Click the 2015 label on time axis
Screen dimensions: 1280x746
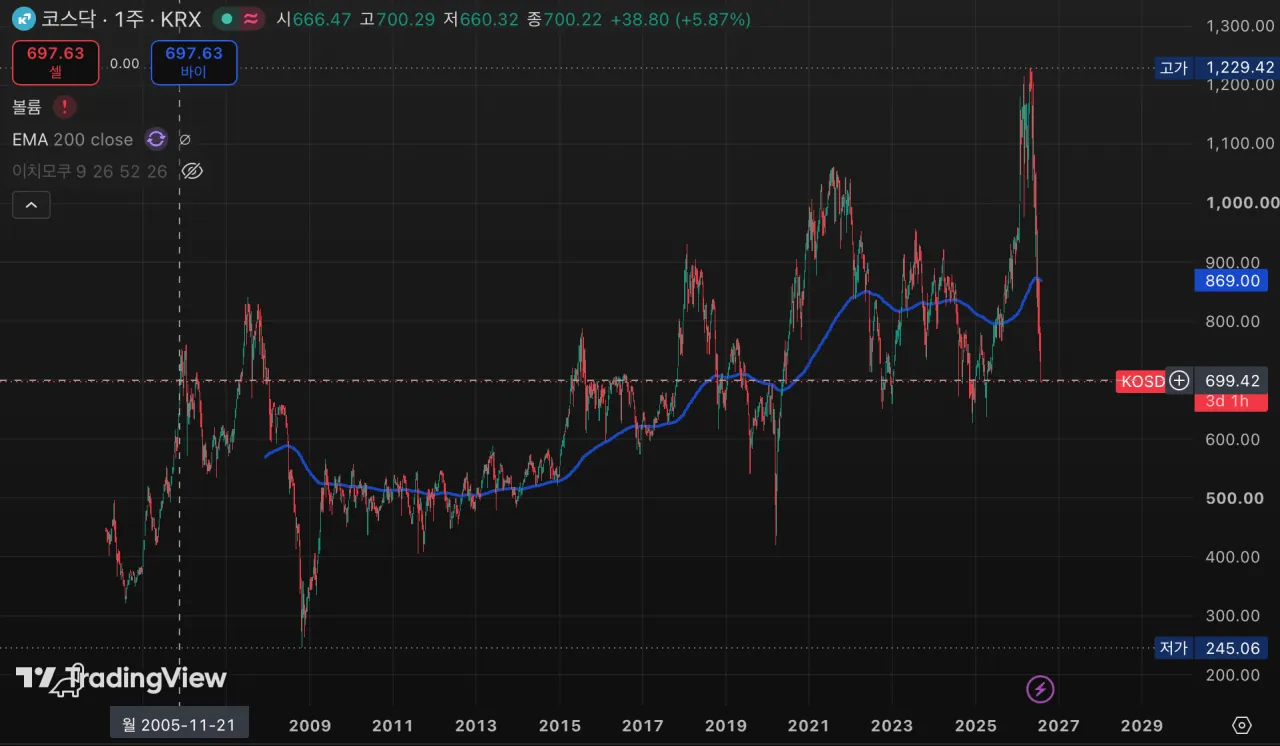pyautogui.click(x=559, y=725)
